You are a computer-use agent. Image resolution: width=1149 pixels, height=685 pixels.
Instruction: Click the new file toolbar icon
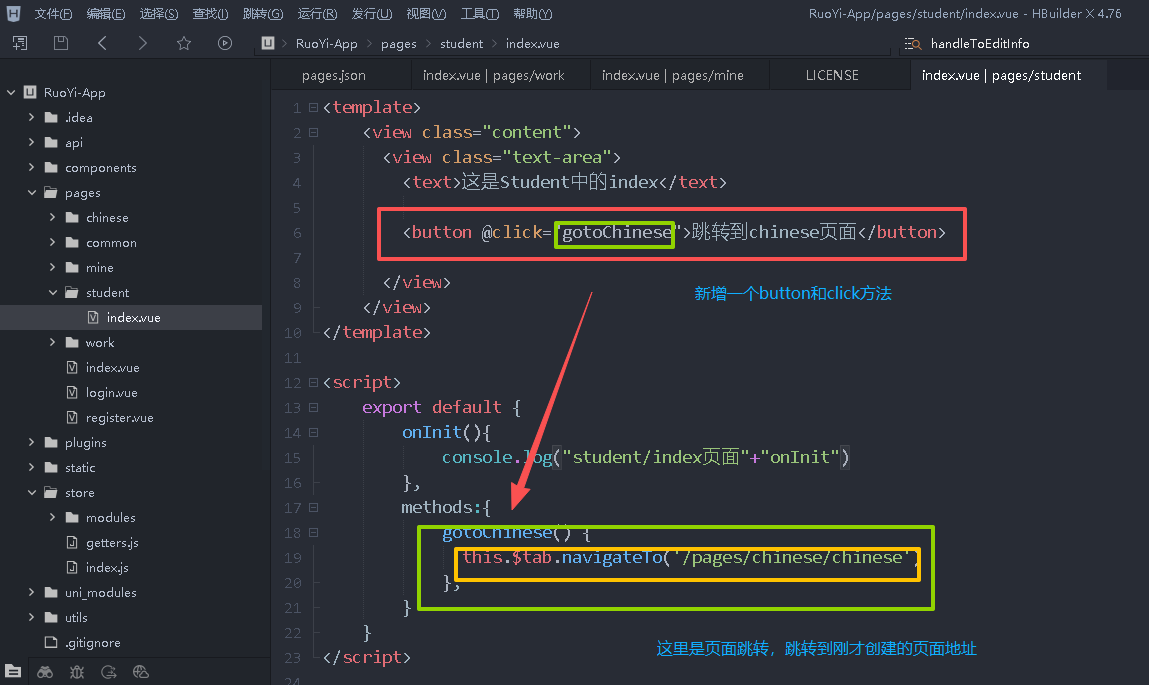[x=20, y=43]
